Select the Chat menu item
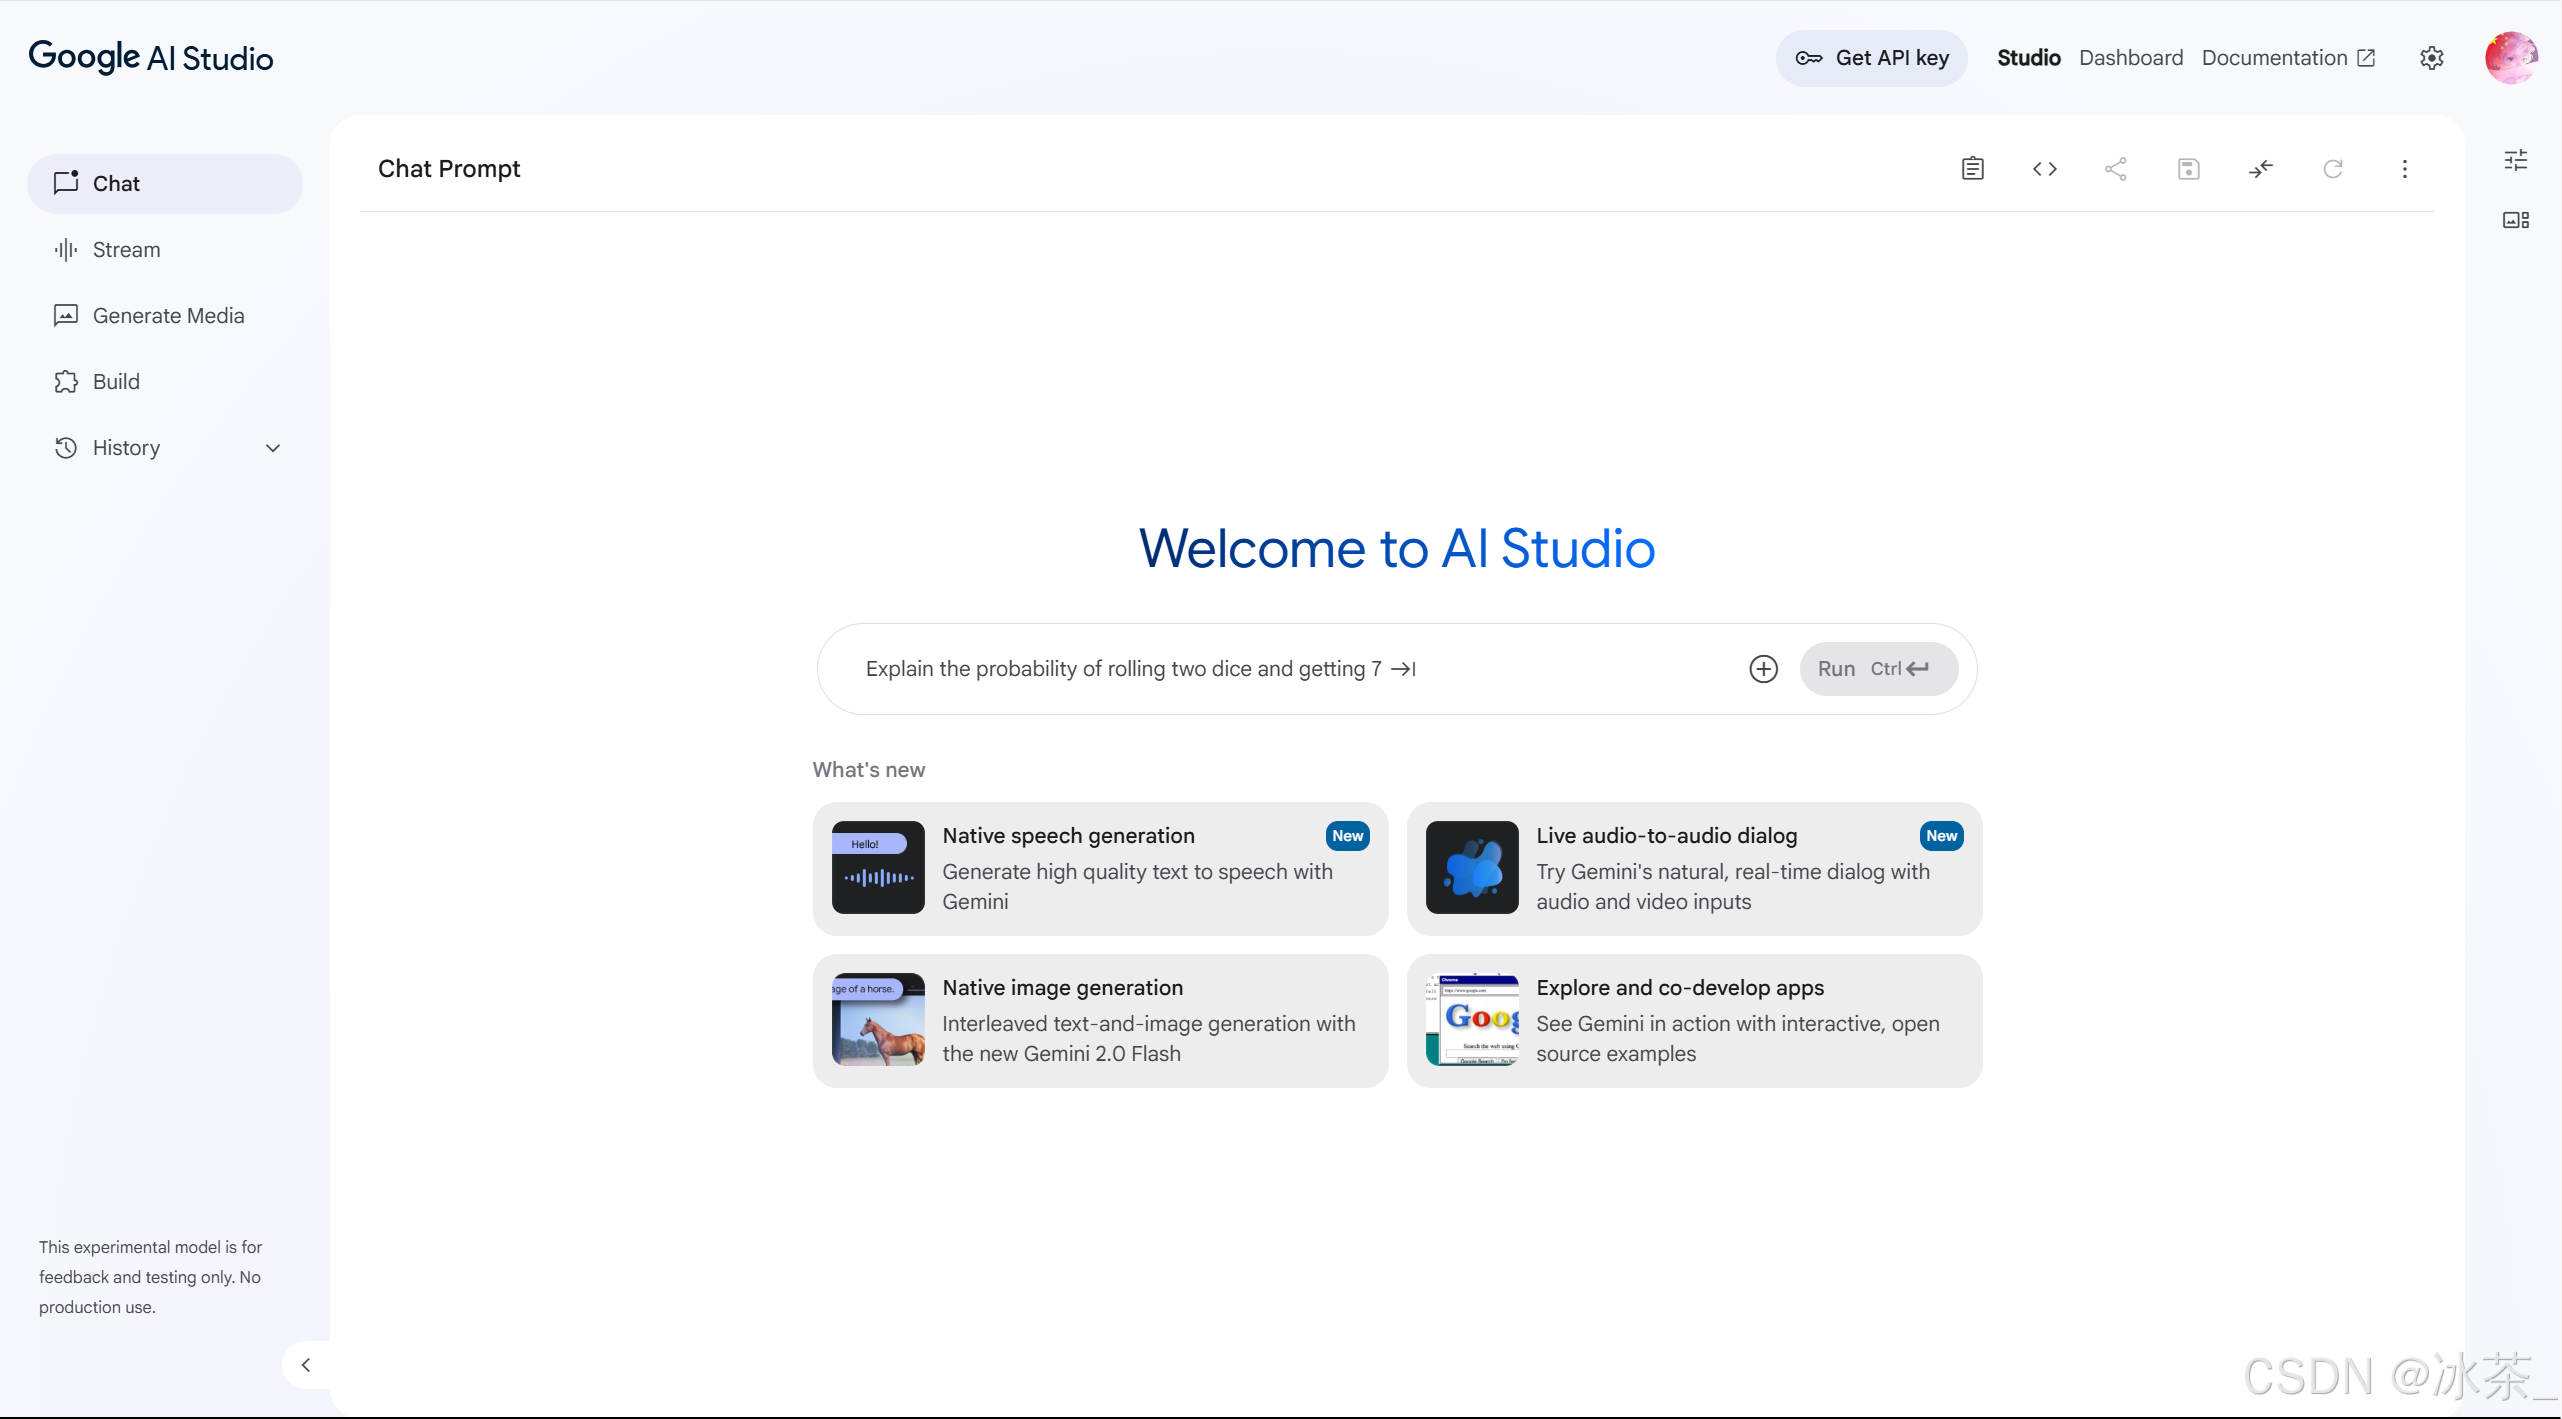This screenshot has width=2562, height=1419. coord(165,183)
